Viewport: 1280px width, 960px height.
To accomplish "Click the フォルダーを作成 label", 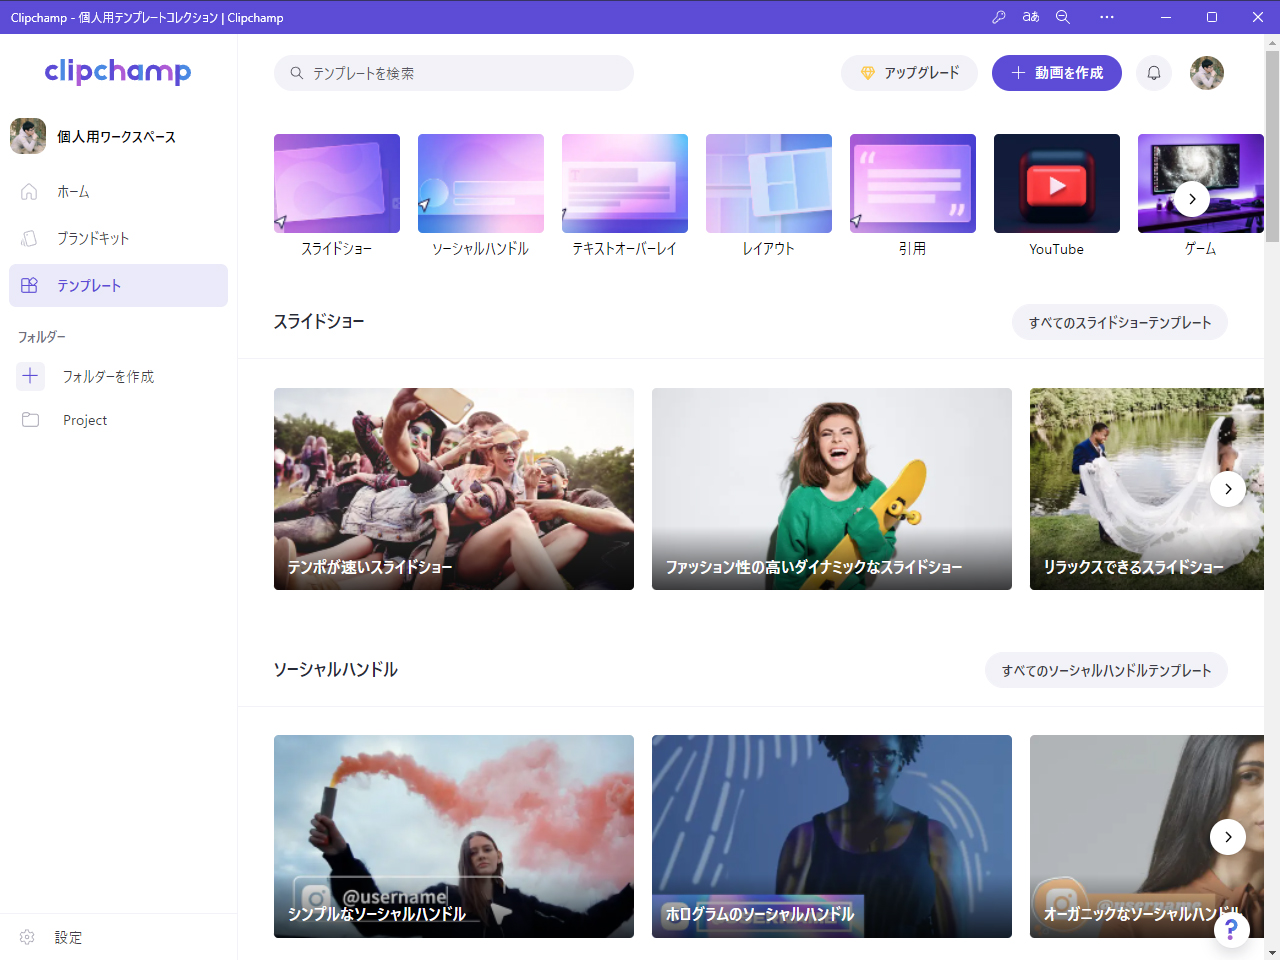I will 108,376.
